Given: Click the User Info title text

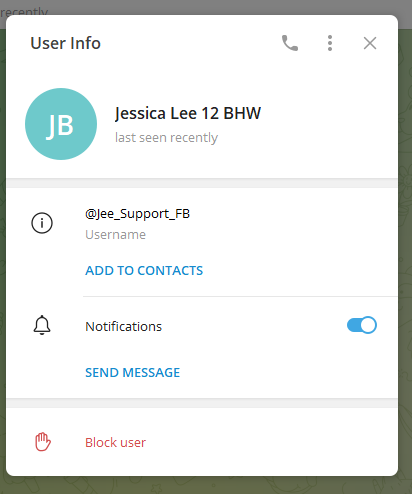Looking at the screenshot, I should [66, 43].
